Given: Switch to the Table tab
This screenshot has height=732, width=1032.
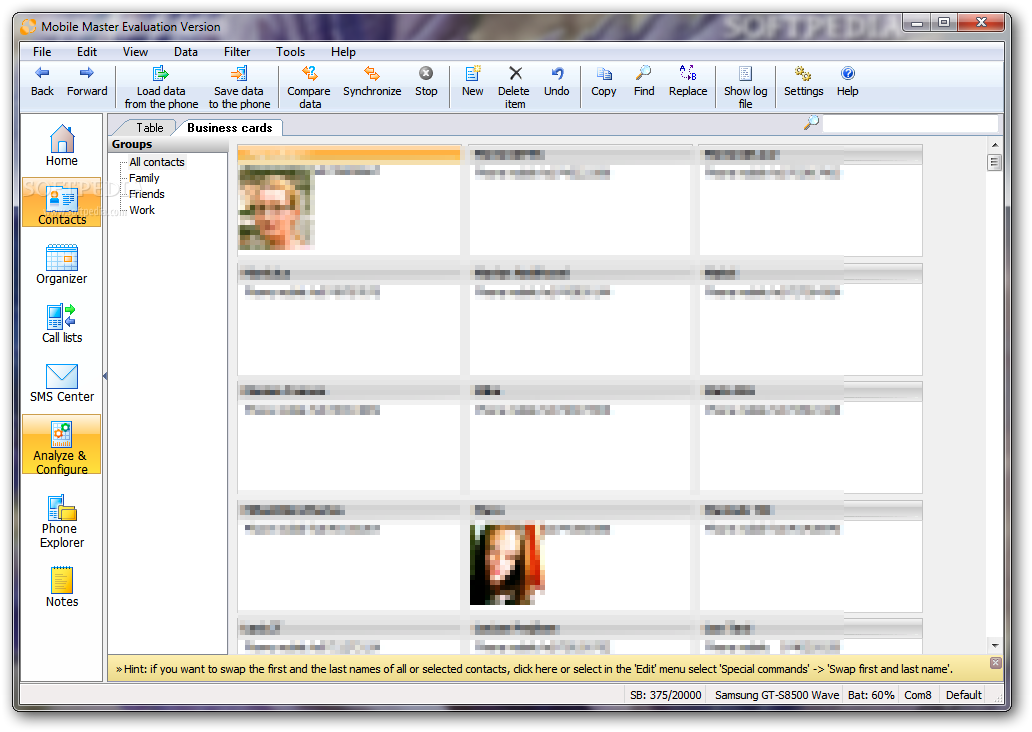Looking at the screenshot, I should pyautogui.click(x=149, y=128).
